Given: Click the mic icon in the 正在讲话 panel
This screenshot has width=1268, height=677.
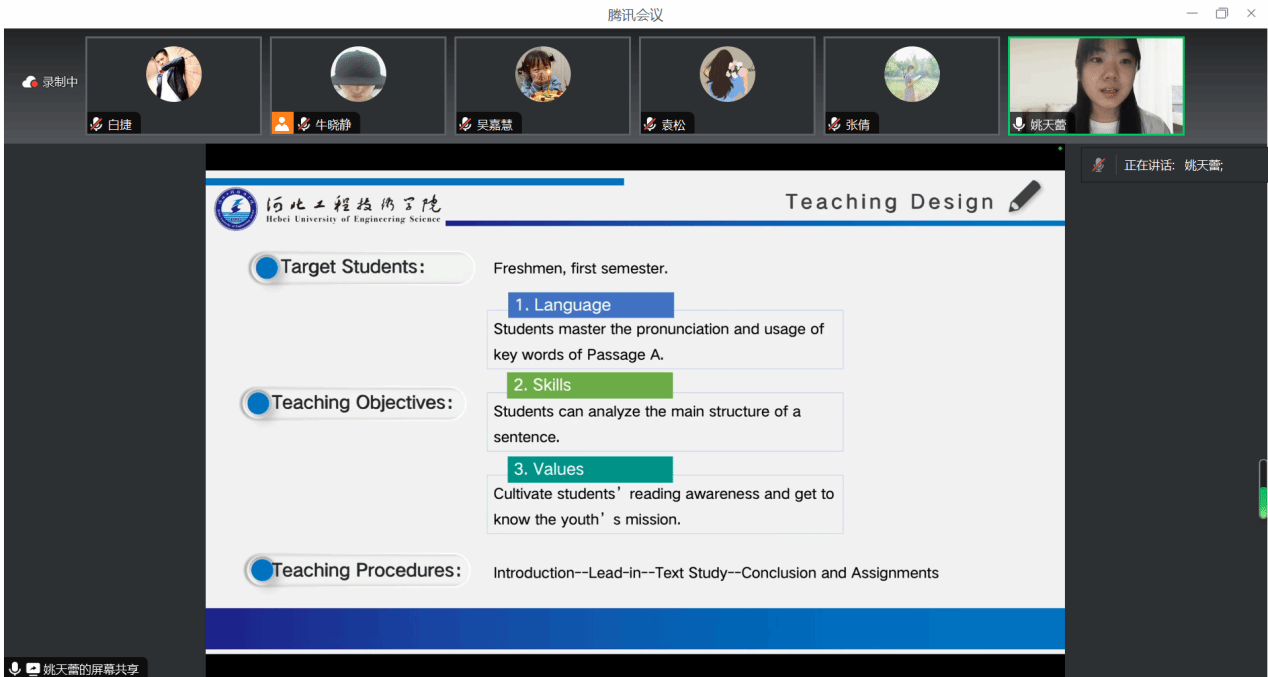Looking at the screenshot, I should point(1098,165).
